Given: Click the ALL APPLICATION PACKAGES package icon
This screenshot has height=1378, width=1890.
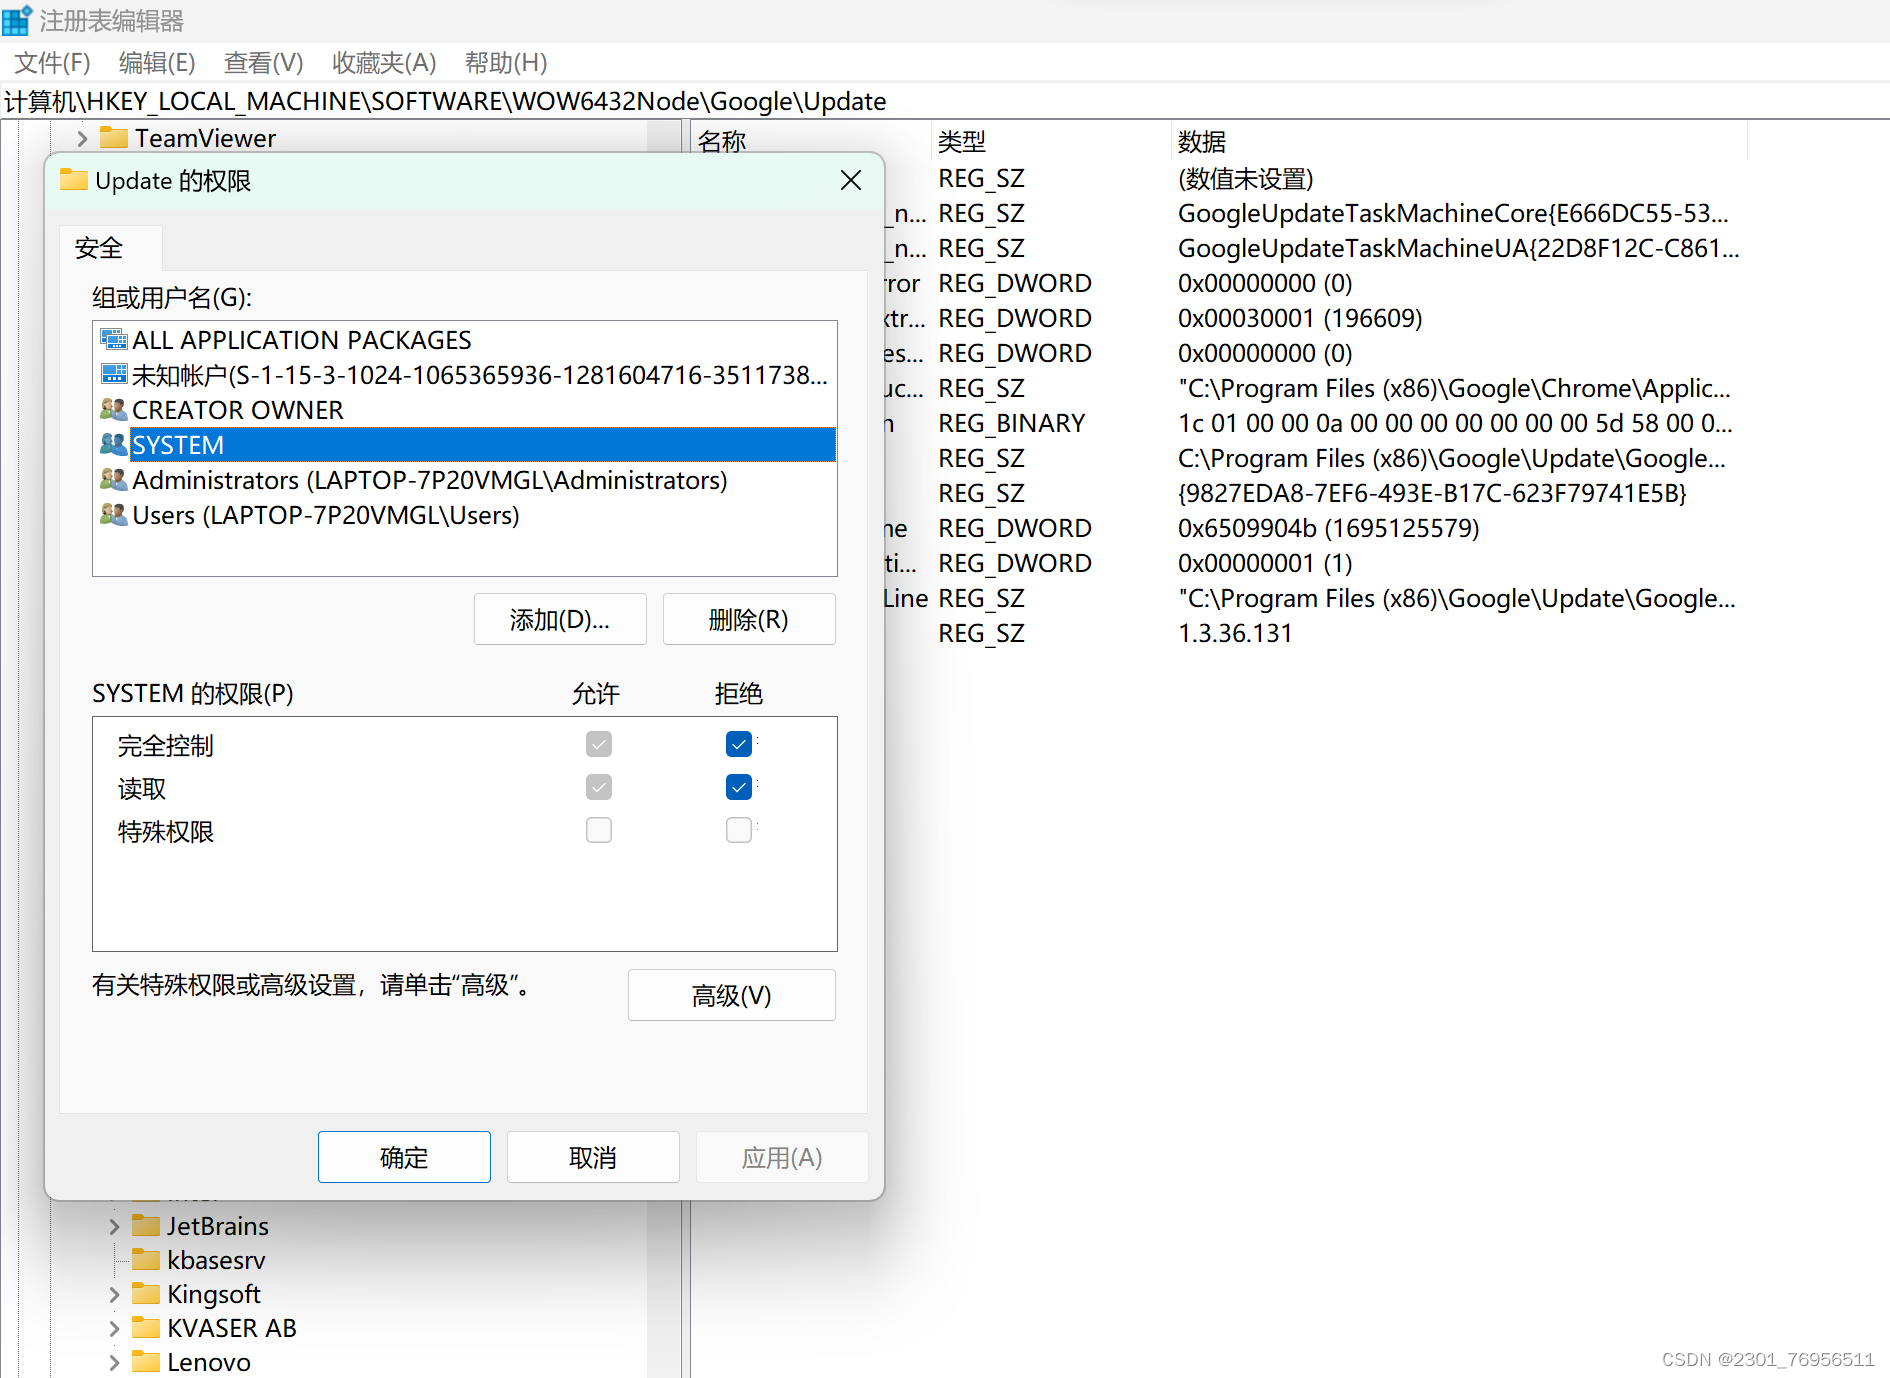Looking at the screenshot, I should (x=112, y=339).
